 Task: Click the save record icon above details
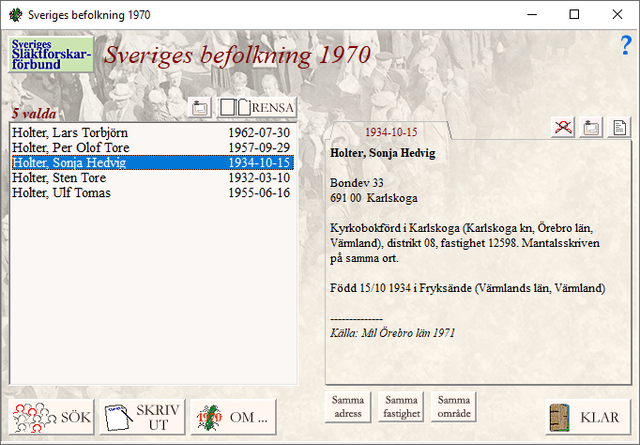(591, 127)
